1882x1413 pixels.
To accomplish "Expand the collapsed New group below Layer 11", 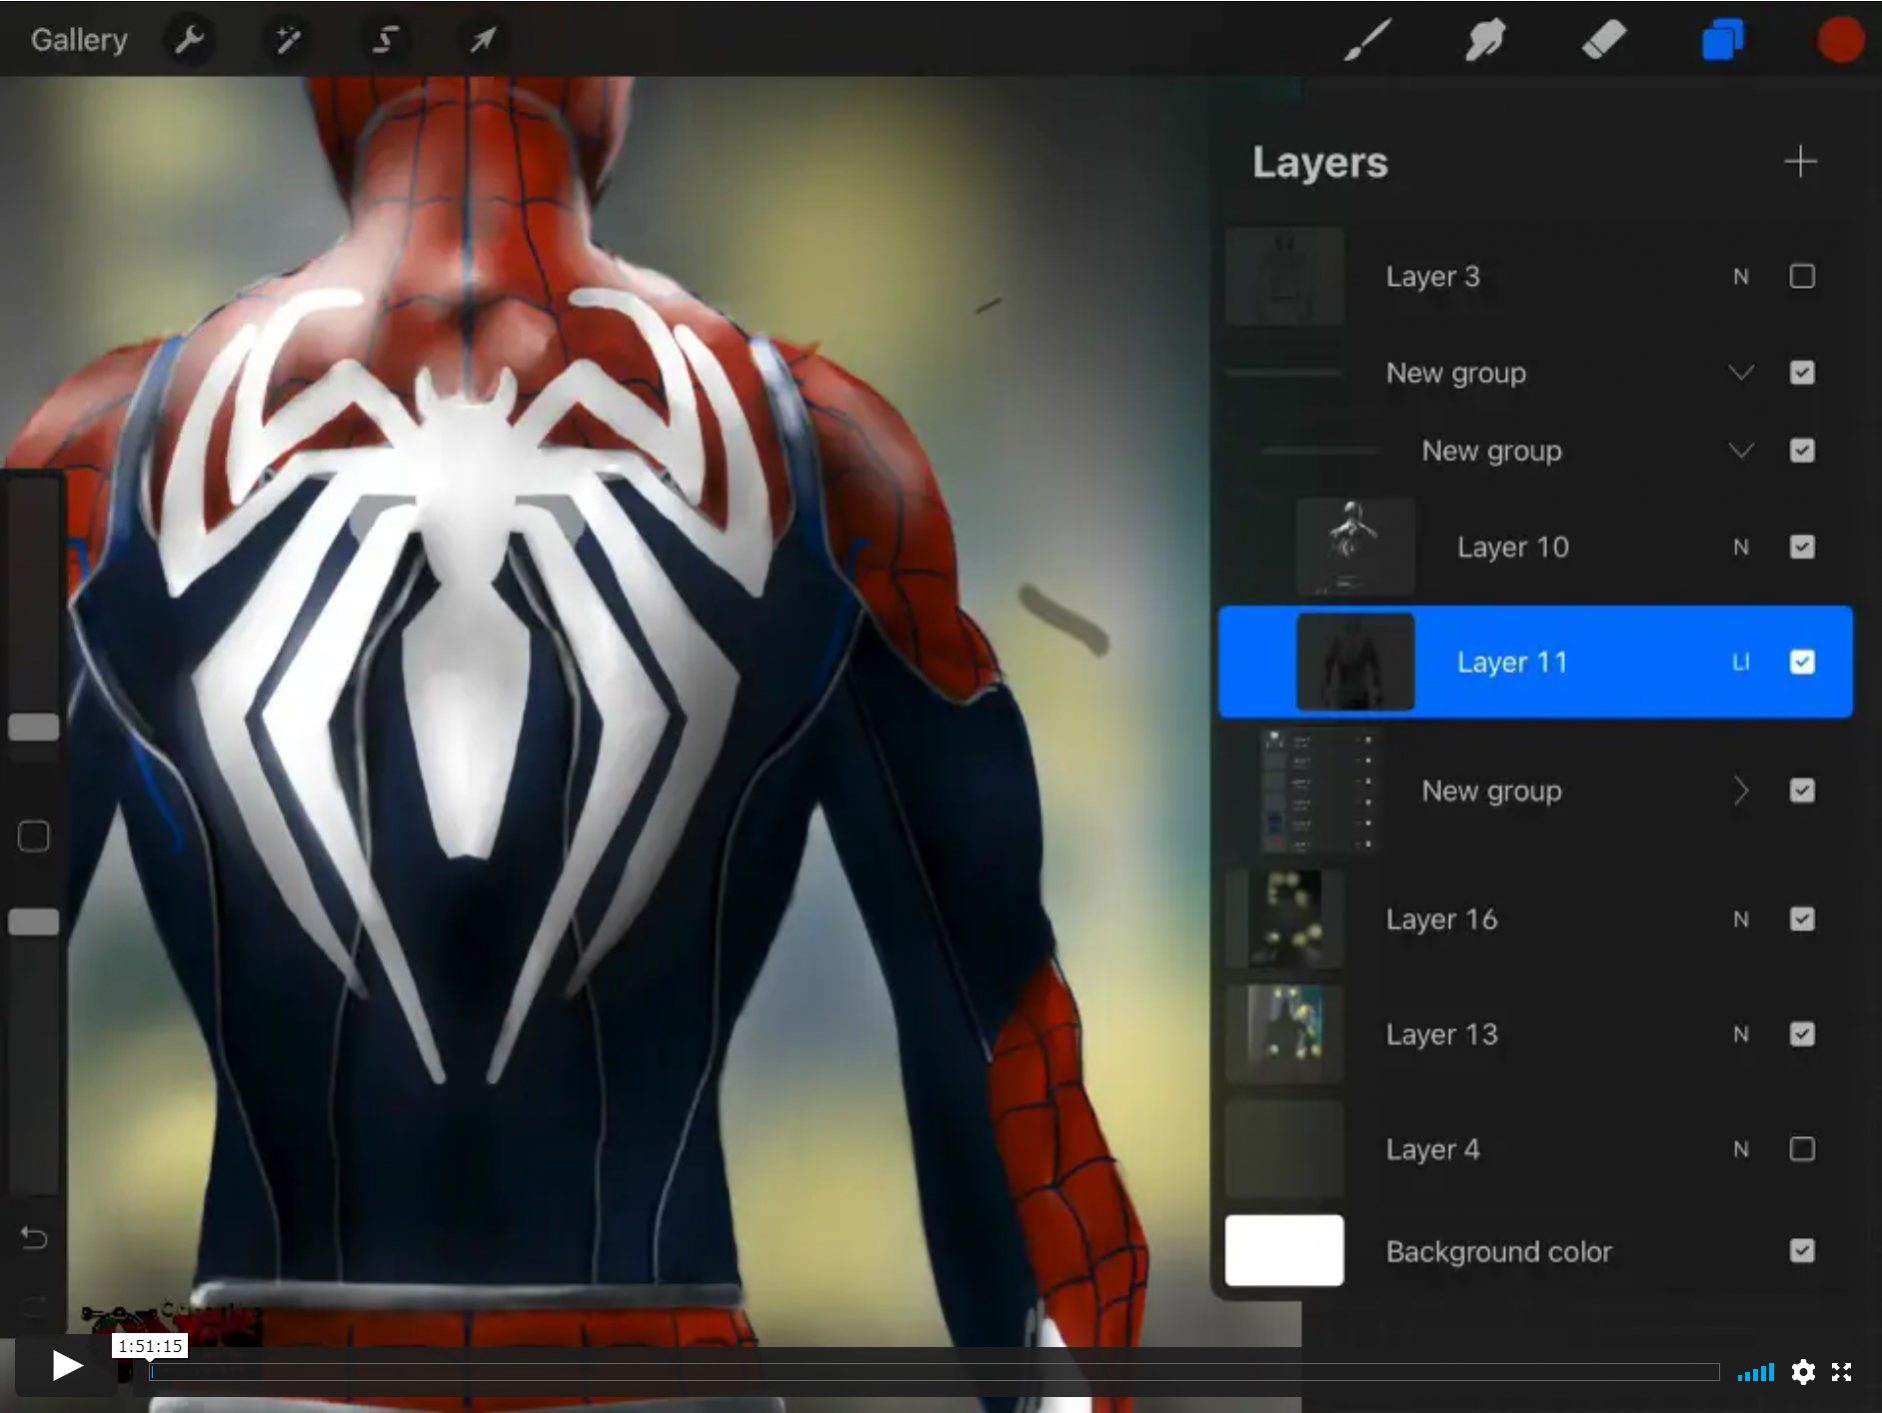I will click(1742, 791).
